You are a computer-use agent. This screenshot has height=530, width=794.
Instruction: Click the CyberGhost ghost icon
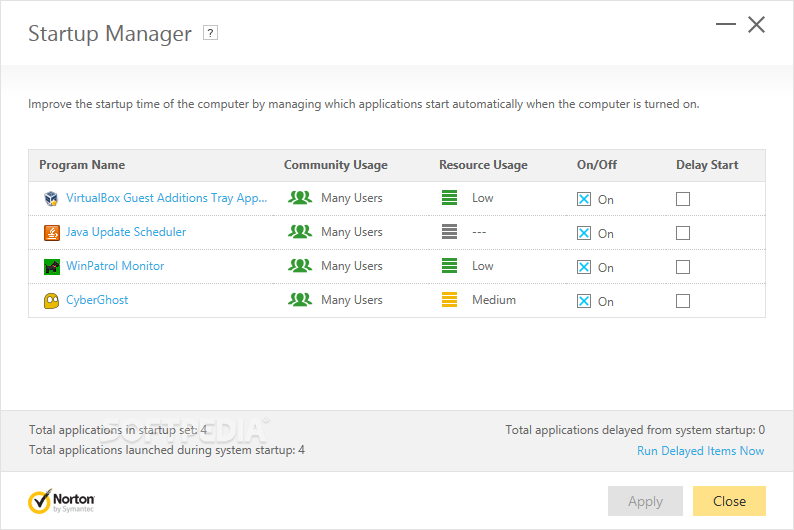(51, 300)
